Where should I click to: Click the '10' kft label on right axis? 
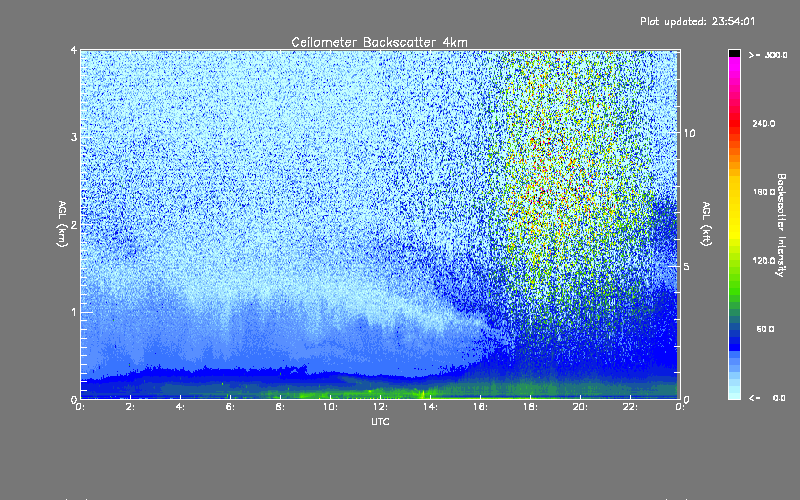coord(689,133)
